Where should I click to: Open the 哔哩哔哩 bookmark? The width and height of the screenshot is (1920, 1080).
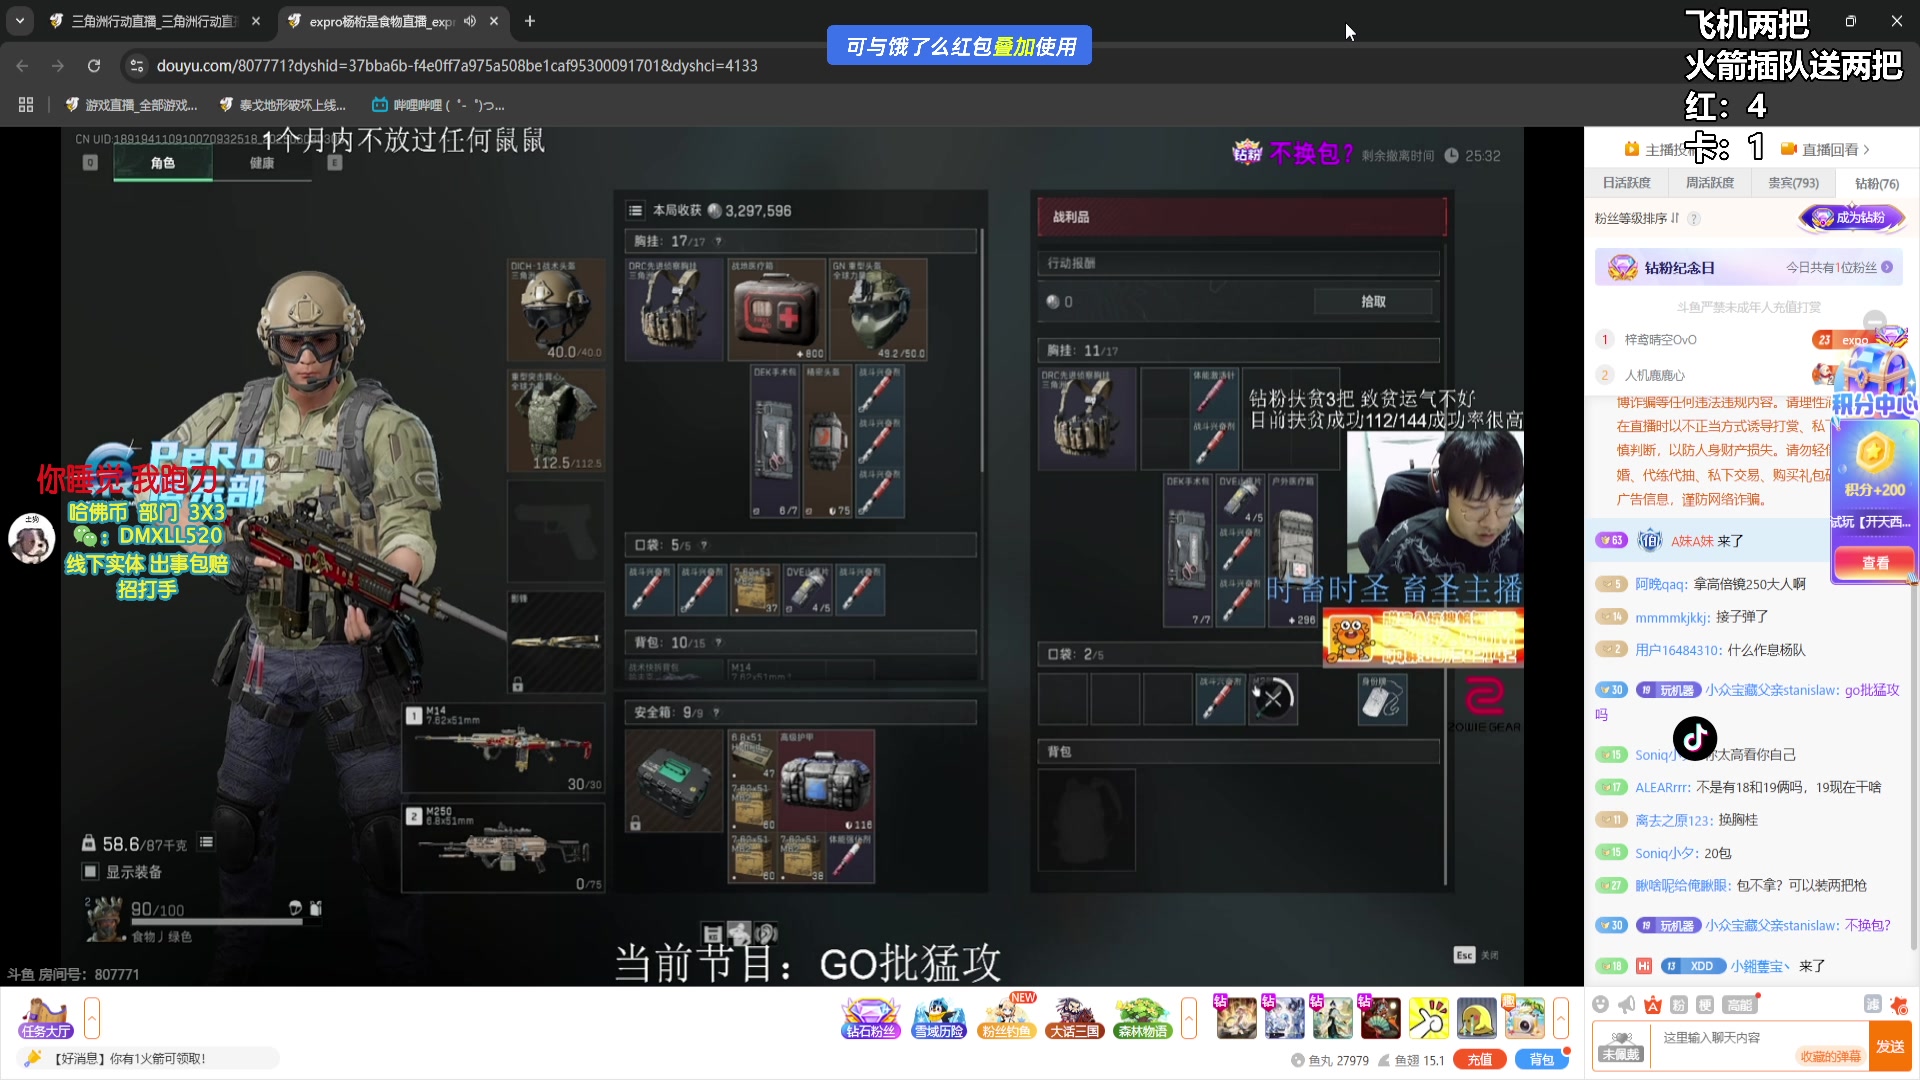coord(438,104)
